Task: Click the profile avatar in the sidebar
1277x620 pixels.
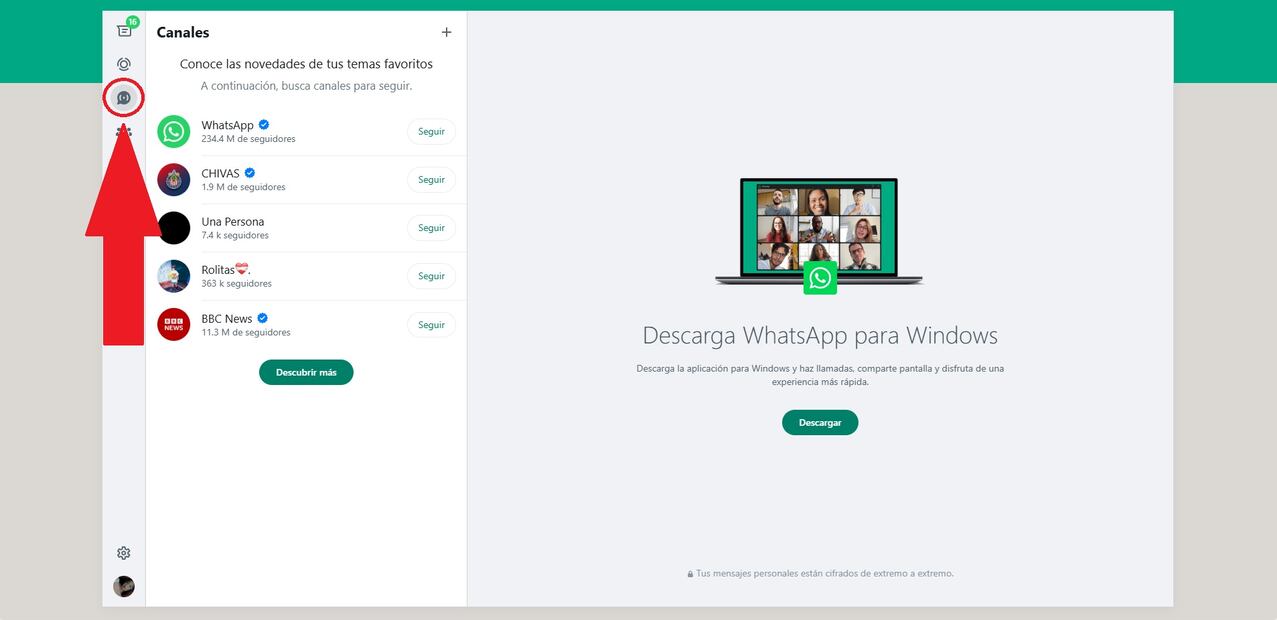Action: [124, 586]
